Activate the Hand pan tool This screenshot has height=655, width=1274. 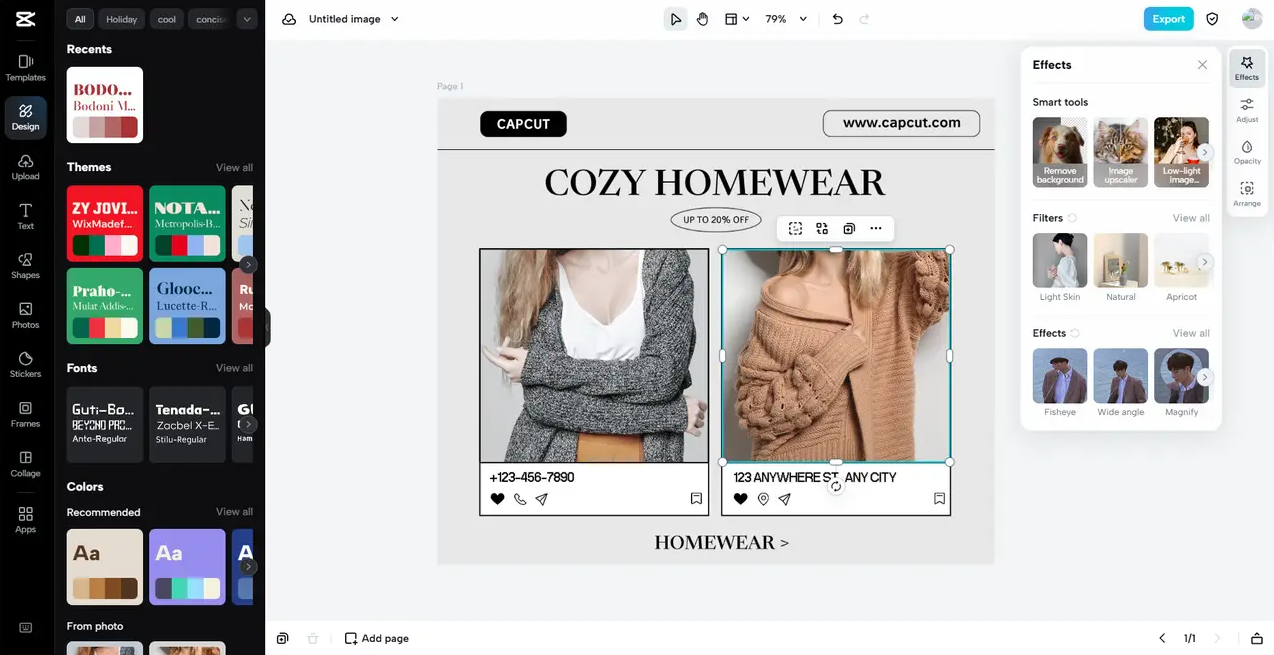[x=703, y=19]
